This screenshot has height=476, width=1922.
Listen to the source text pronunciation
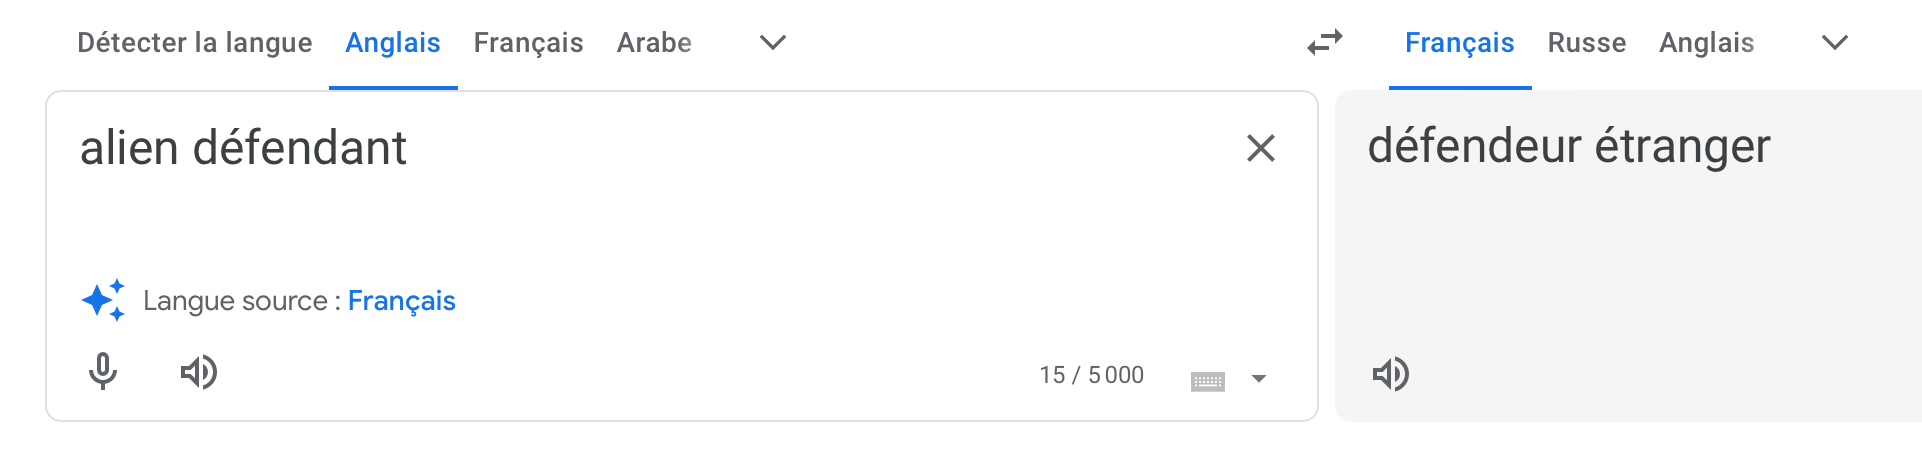[198, 372]
